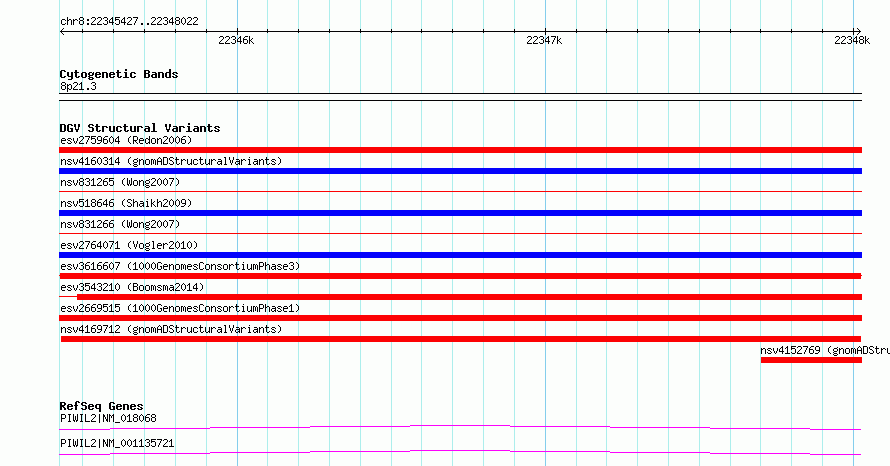This screenshot has height=466, width=890.
Task: Click the magenta line for PIWIL2|NM_018068
Action: click(x=460, y=427)
